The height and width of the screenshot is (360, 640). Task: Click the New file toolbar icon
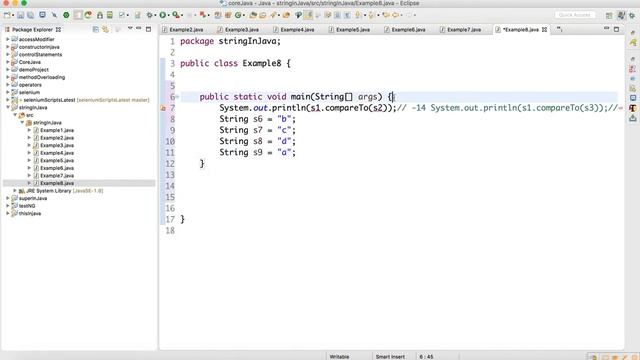point(7,15)
